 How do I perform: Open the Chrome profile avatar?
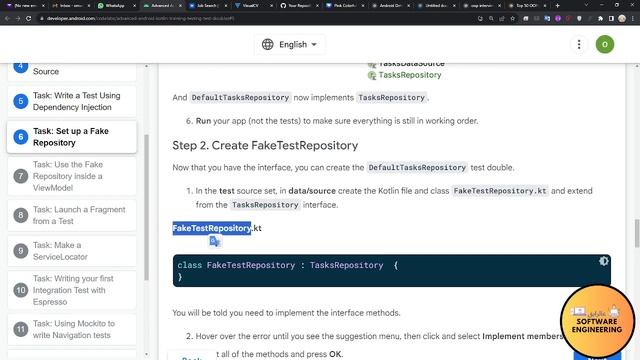pos(622,18)
